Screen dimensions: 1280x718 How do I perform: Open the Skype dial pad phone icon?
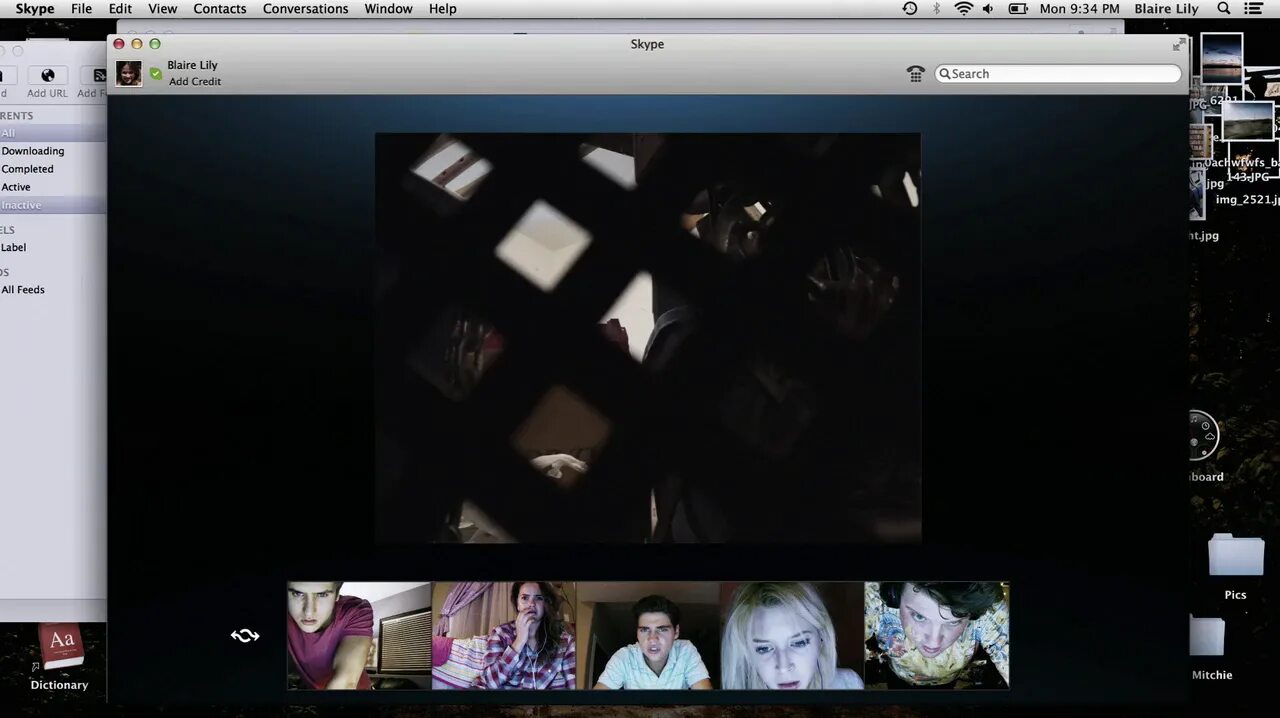(x=915, y=74)
